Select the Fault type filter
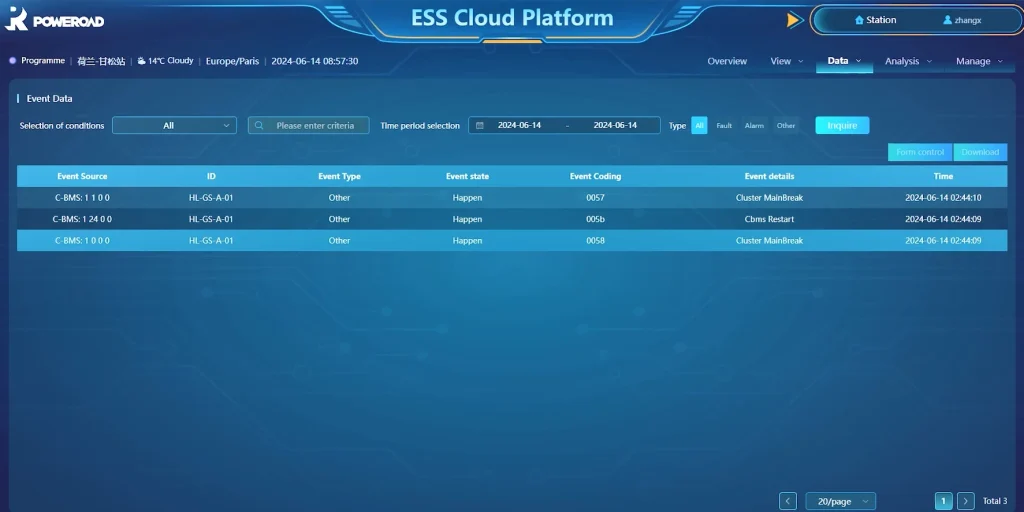Viewport: 1024px width, 512px height. (724, 126)
